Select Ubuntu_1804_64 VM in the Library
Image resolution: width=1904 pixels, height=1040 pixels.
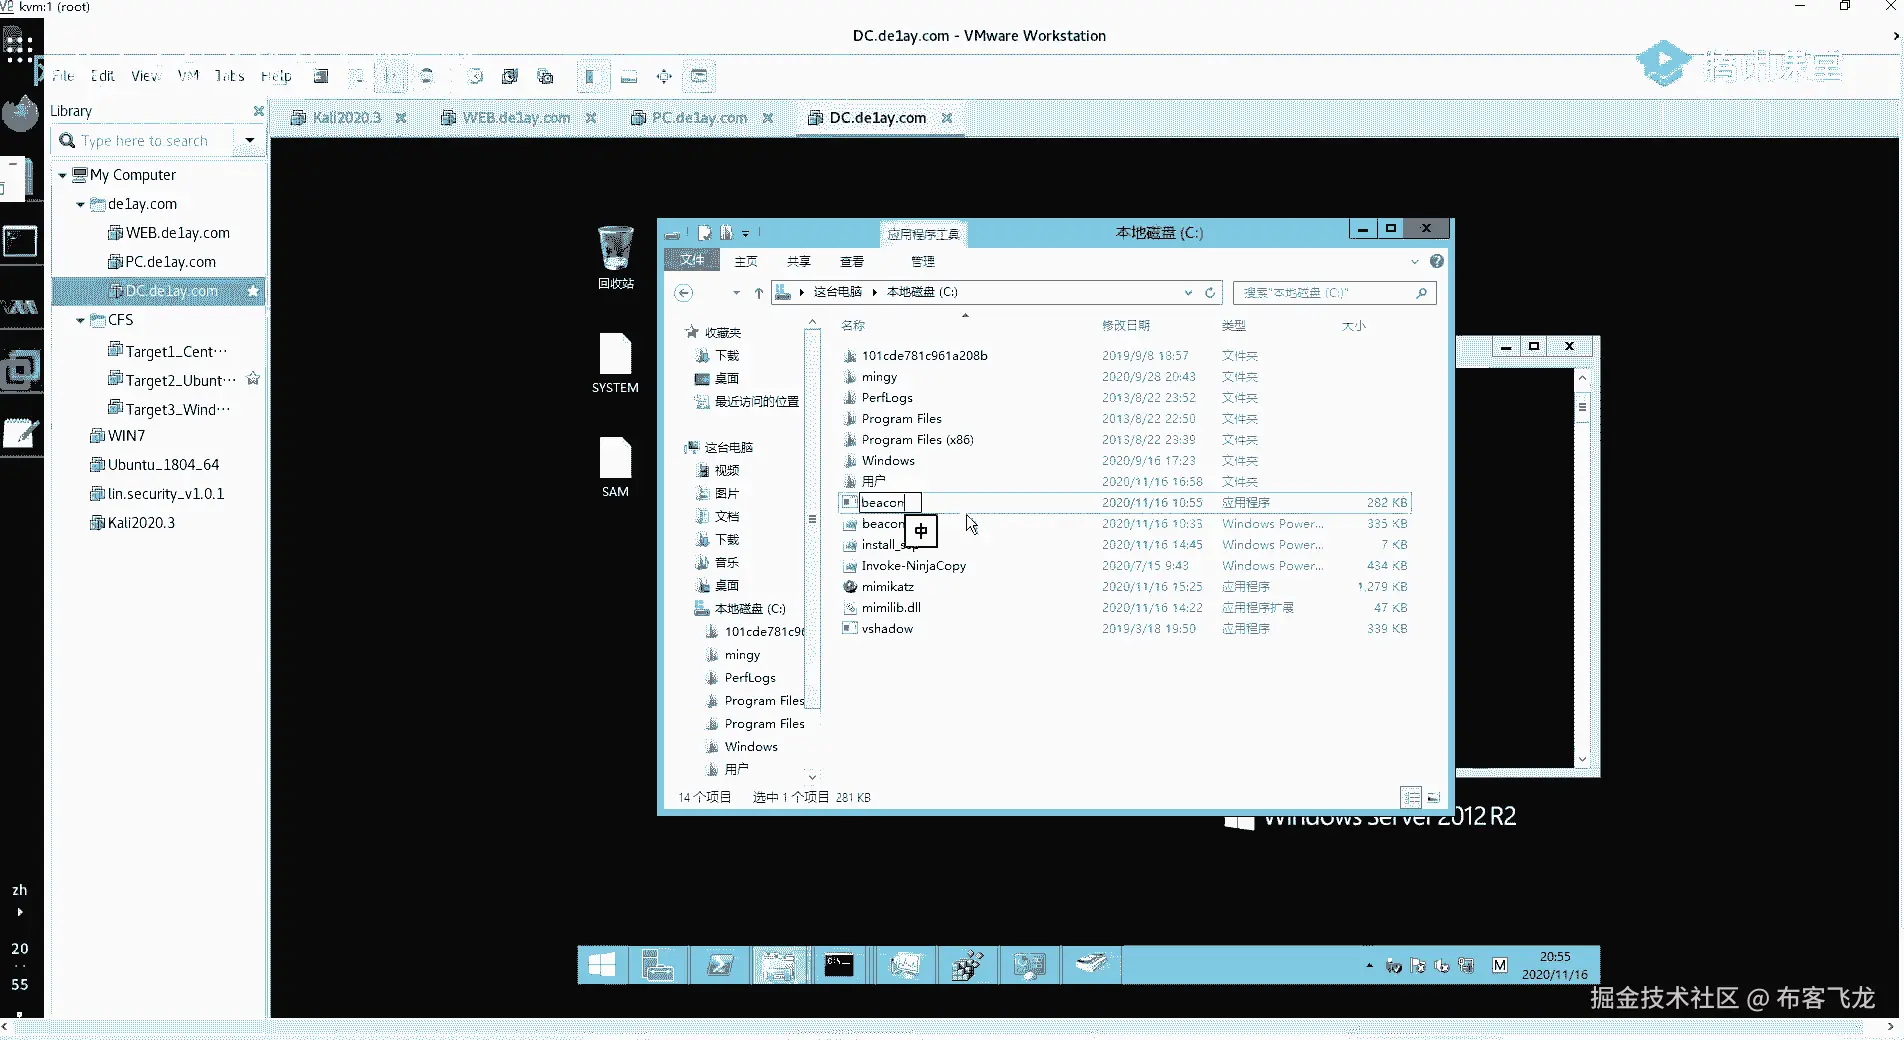[154, 465]
